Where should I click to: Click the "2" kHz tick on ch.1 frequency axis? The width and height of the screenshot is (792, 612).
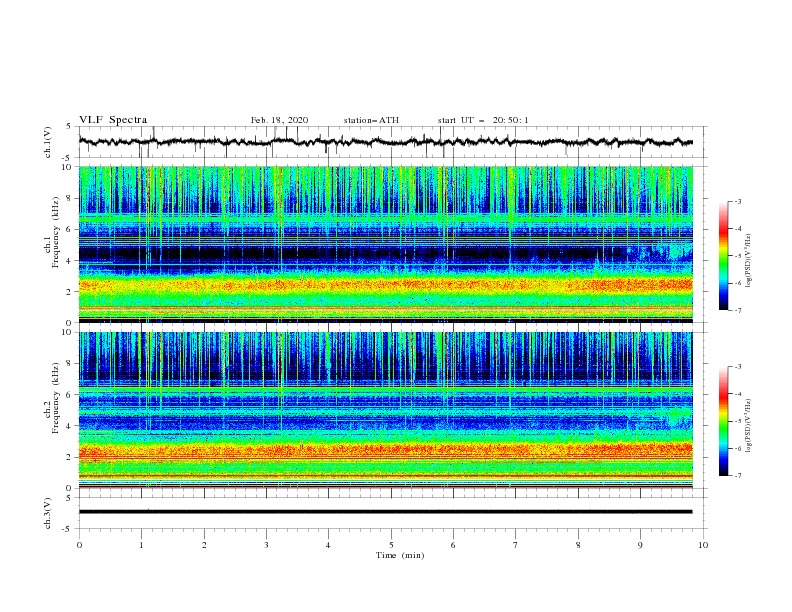(x=69, y=292)
